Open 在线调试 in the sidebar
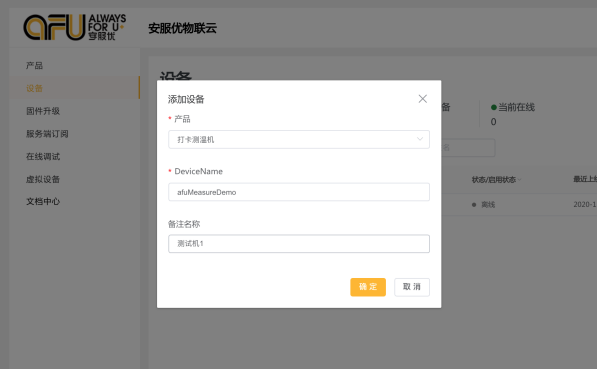The height and width of the screenshot is (369, 597). [x=43, y=157]
